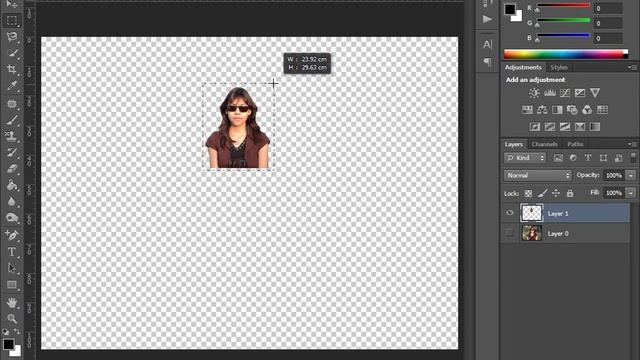
Task: Swap foreground and background colors in toolbar
Action: pos(17,332)
